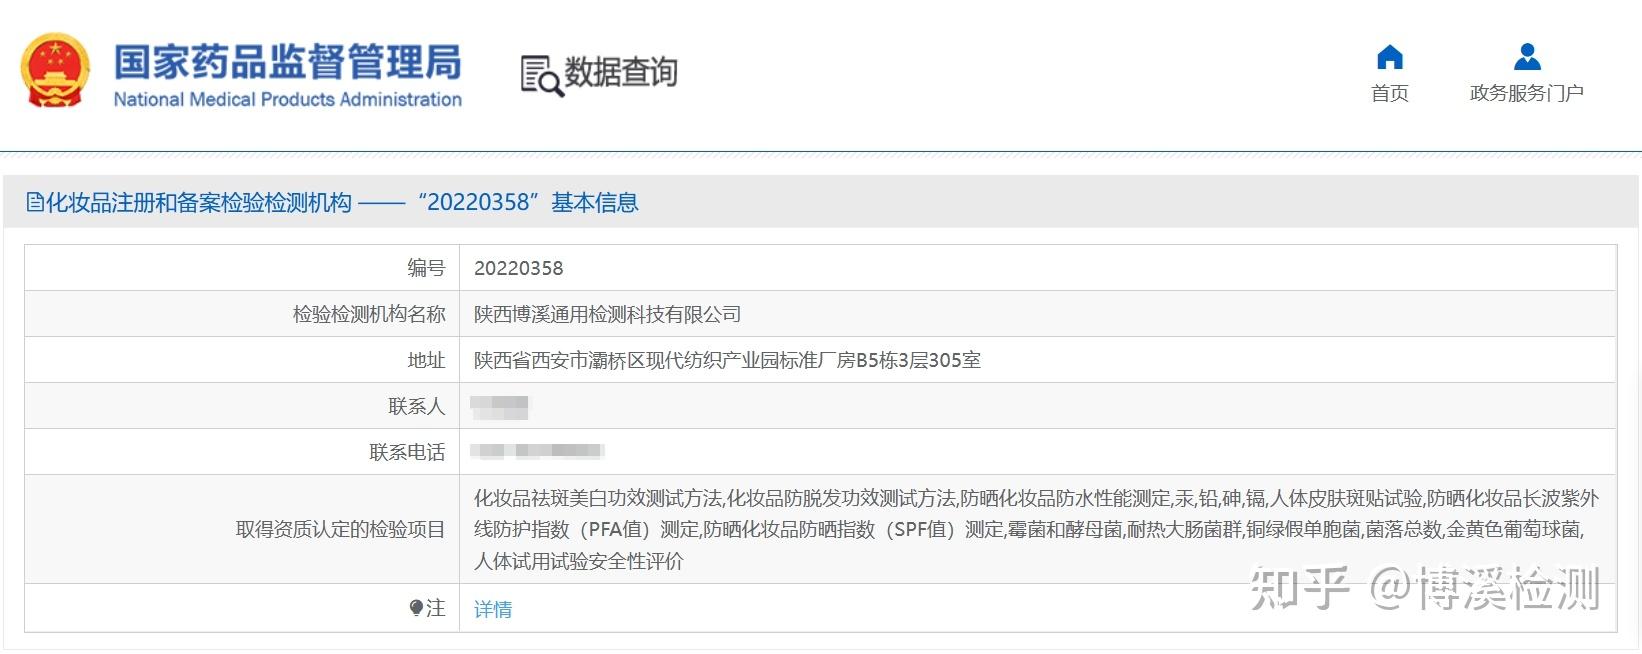Click the blurred 联系电话 value
The height and width of the screenshot is (654, 1642).
pyautogui.click(x=538, y=452)
